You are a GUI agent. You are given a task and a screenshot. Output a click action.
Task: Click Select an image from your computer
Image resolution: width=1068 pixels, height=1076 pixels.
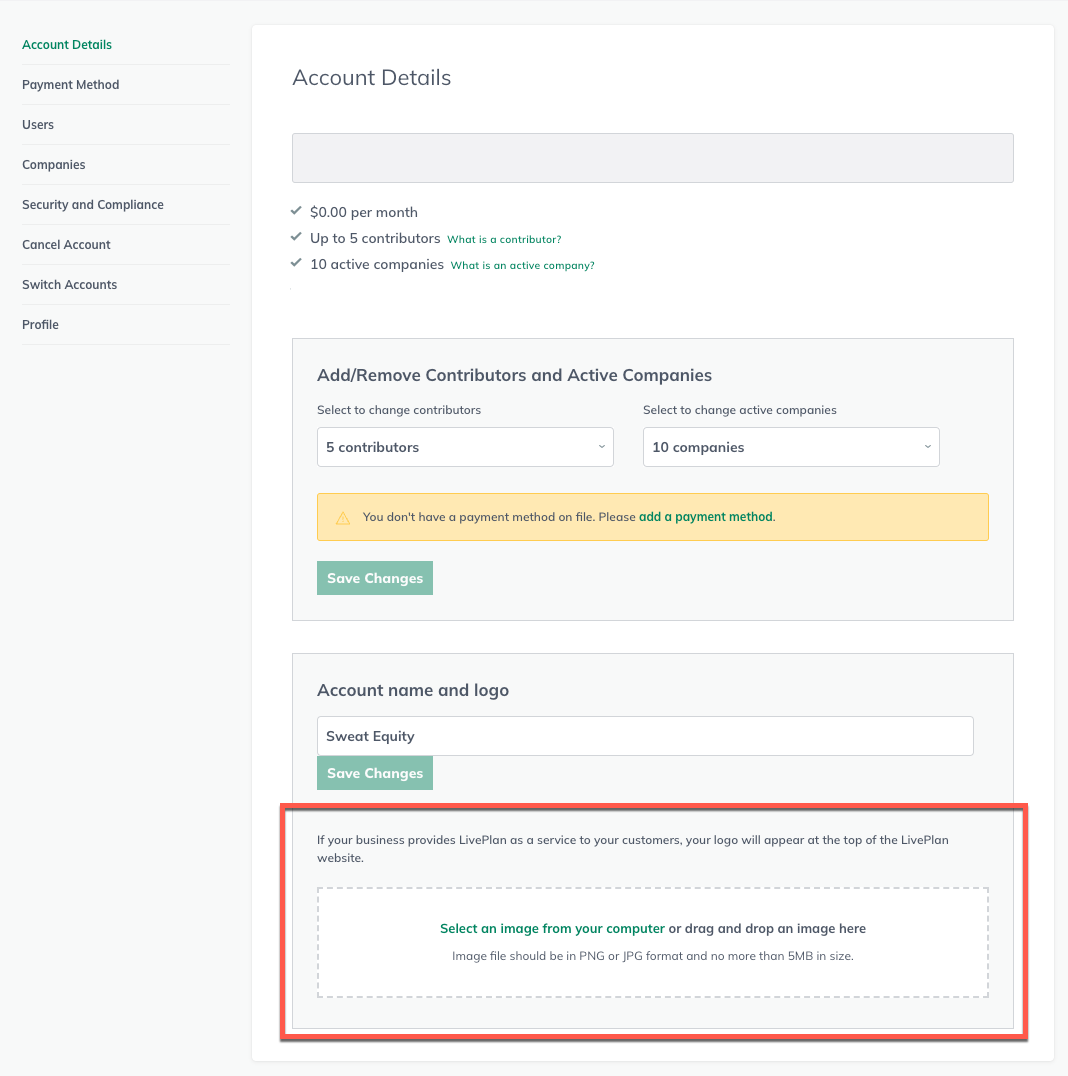552,929
